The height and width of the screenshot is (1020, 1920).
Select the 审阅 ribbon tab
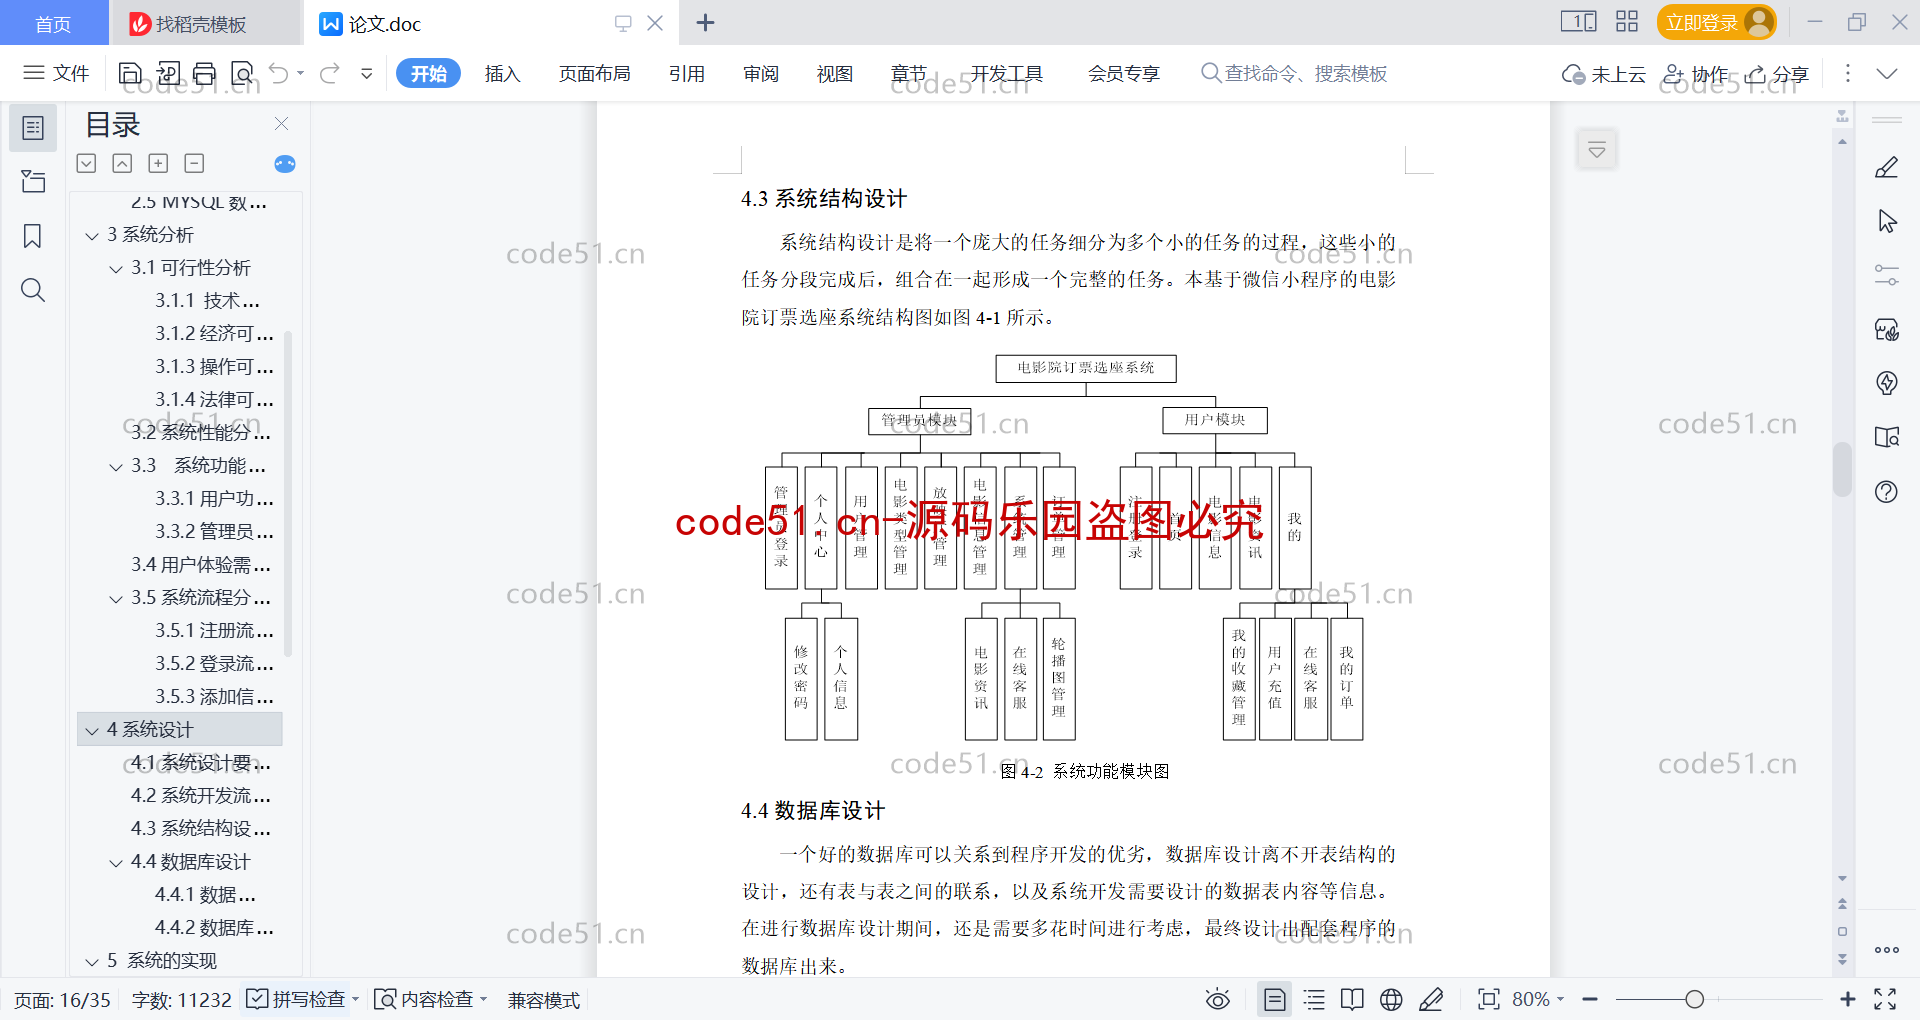click(761, 73)
